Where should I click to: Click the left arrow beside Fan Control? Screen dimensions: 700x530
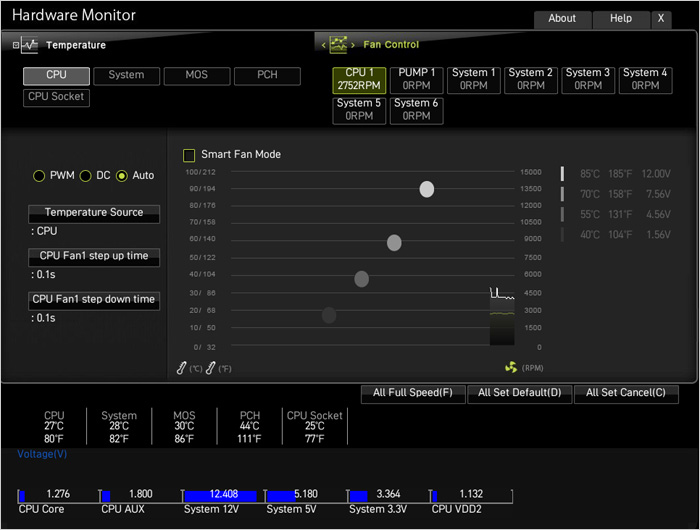click(x=322, y=45)
